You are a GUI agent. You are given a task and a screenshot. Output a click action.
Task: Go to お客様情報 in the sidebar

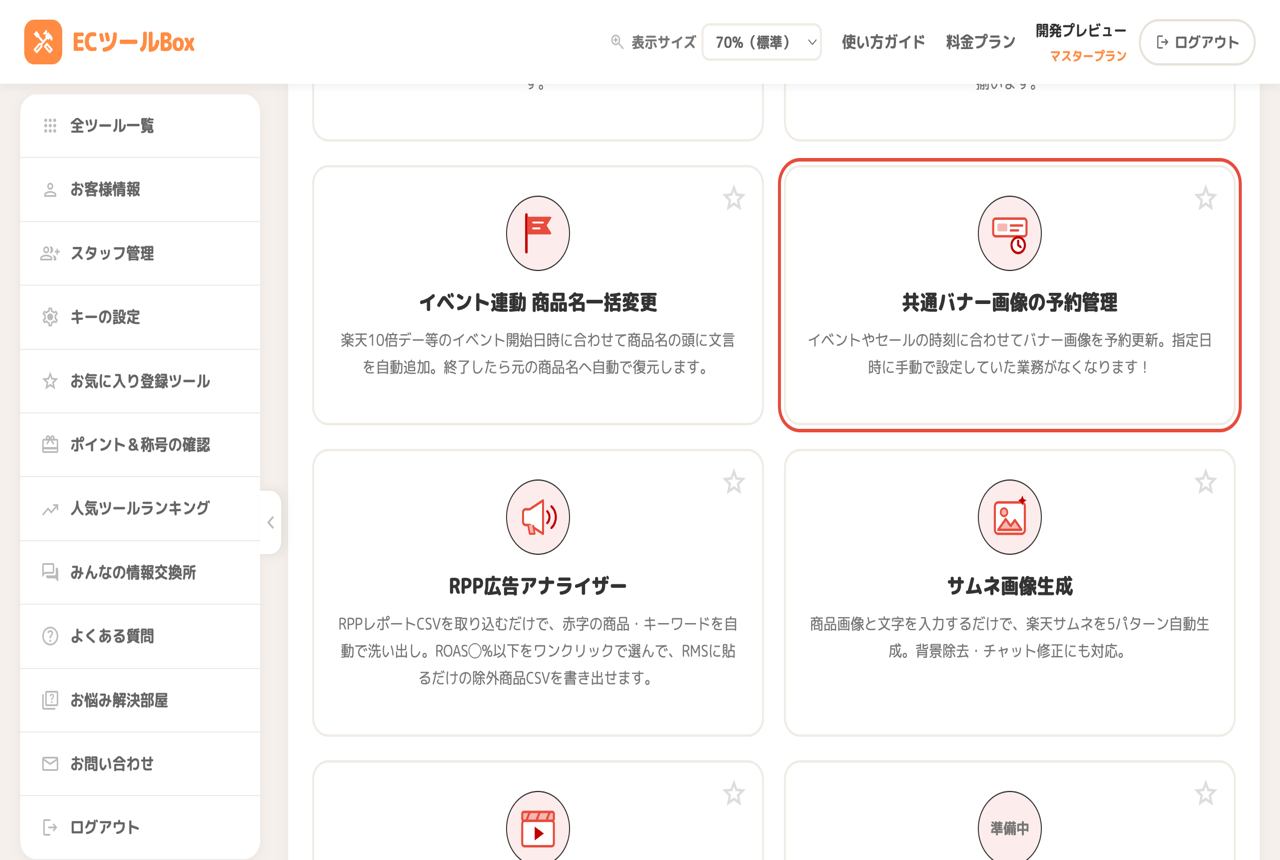tap(140, 190)
